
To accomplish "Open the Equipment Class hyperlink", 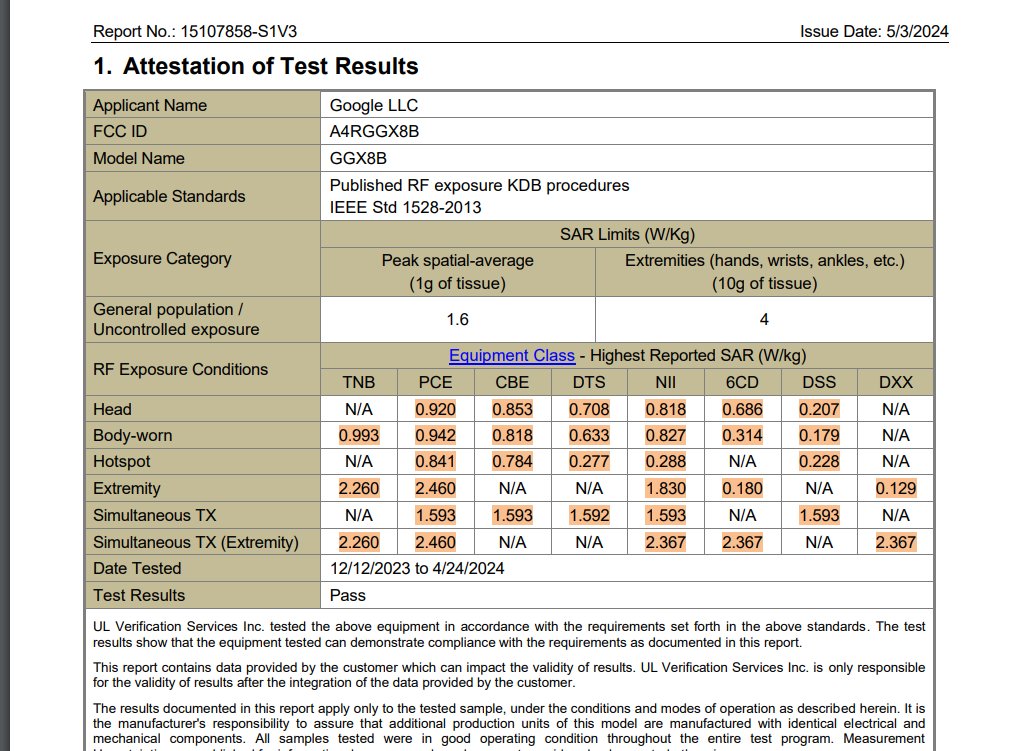I will click(x=511, y=356).
